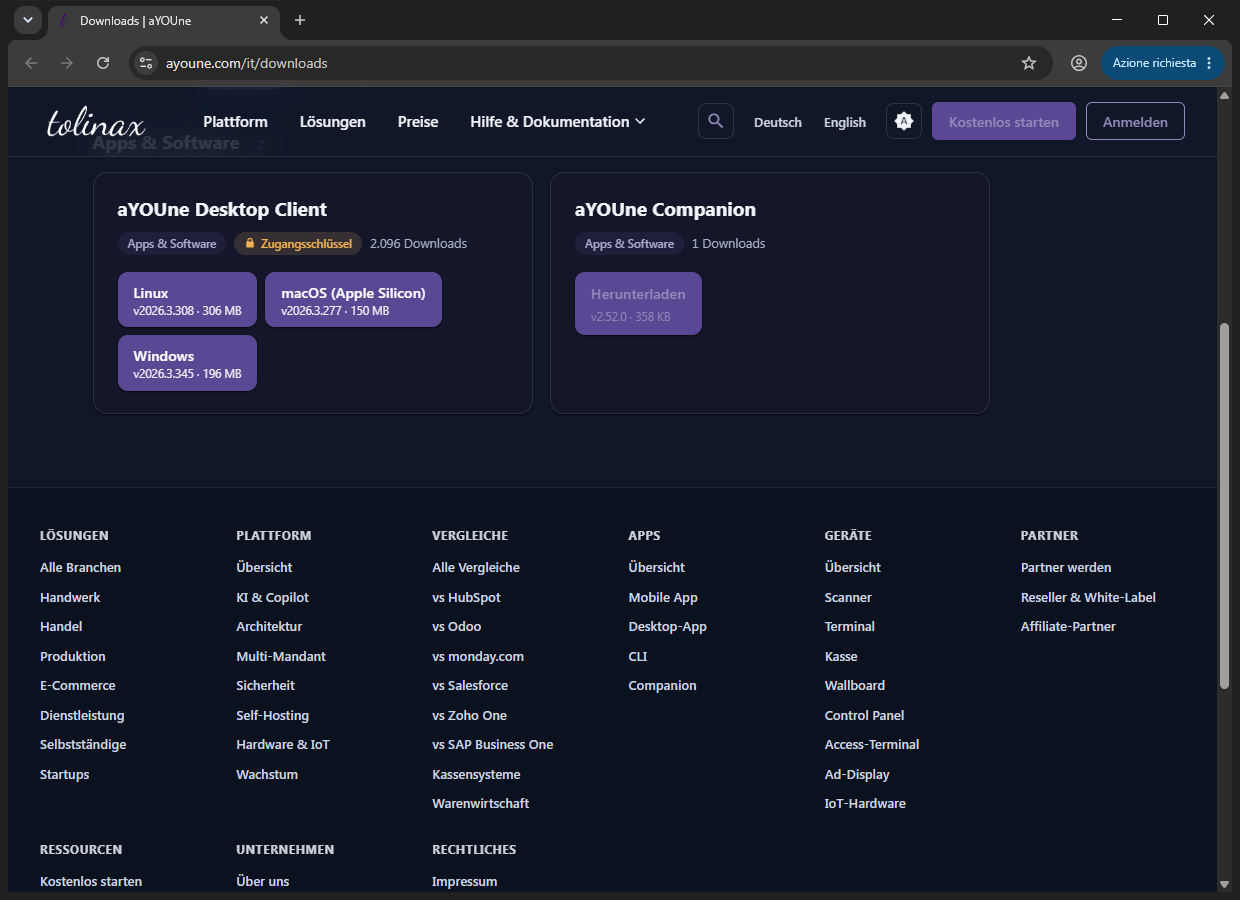Viewport: 1240px width, 900px height.
Task: Open the Handwerk footer link
Action: [70, 597]
